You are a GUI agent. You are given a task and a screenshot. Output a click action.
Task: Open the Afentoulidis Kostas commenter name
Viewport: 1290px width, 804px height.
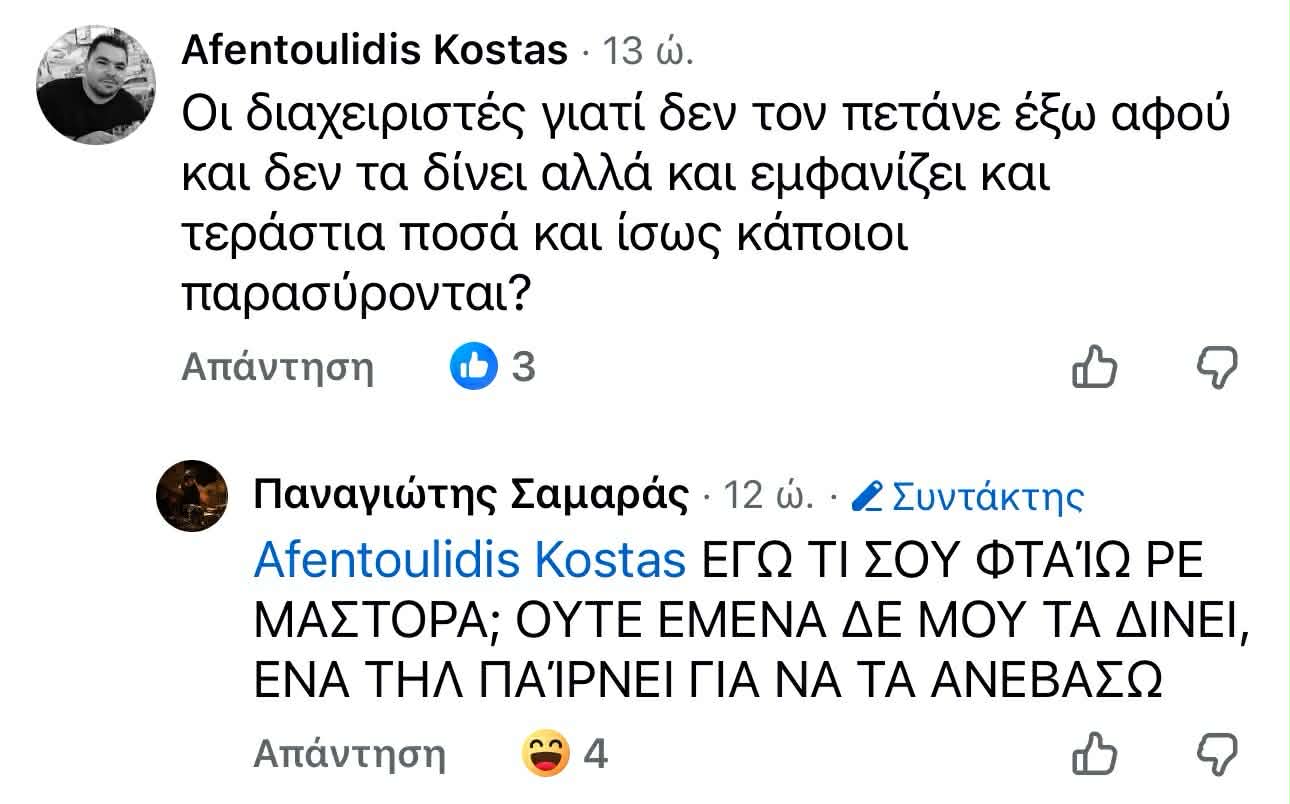(375, 49)
